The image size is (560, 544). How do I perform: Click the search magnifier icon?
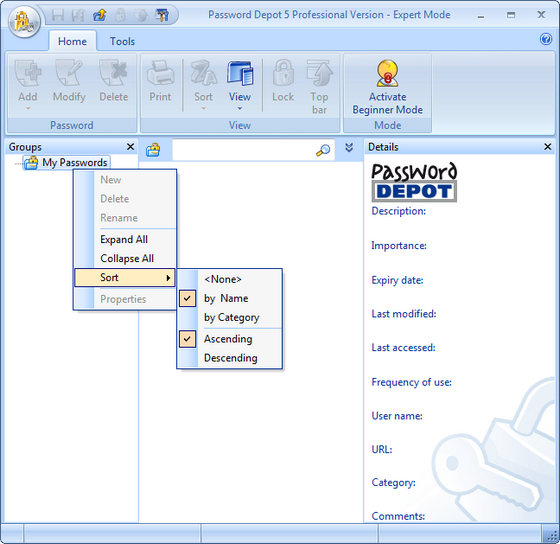pyautogui.click(x=323, y=150)
